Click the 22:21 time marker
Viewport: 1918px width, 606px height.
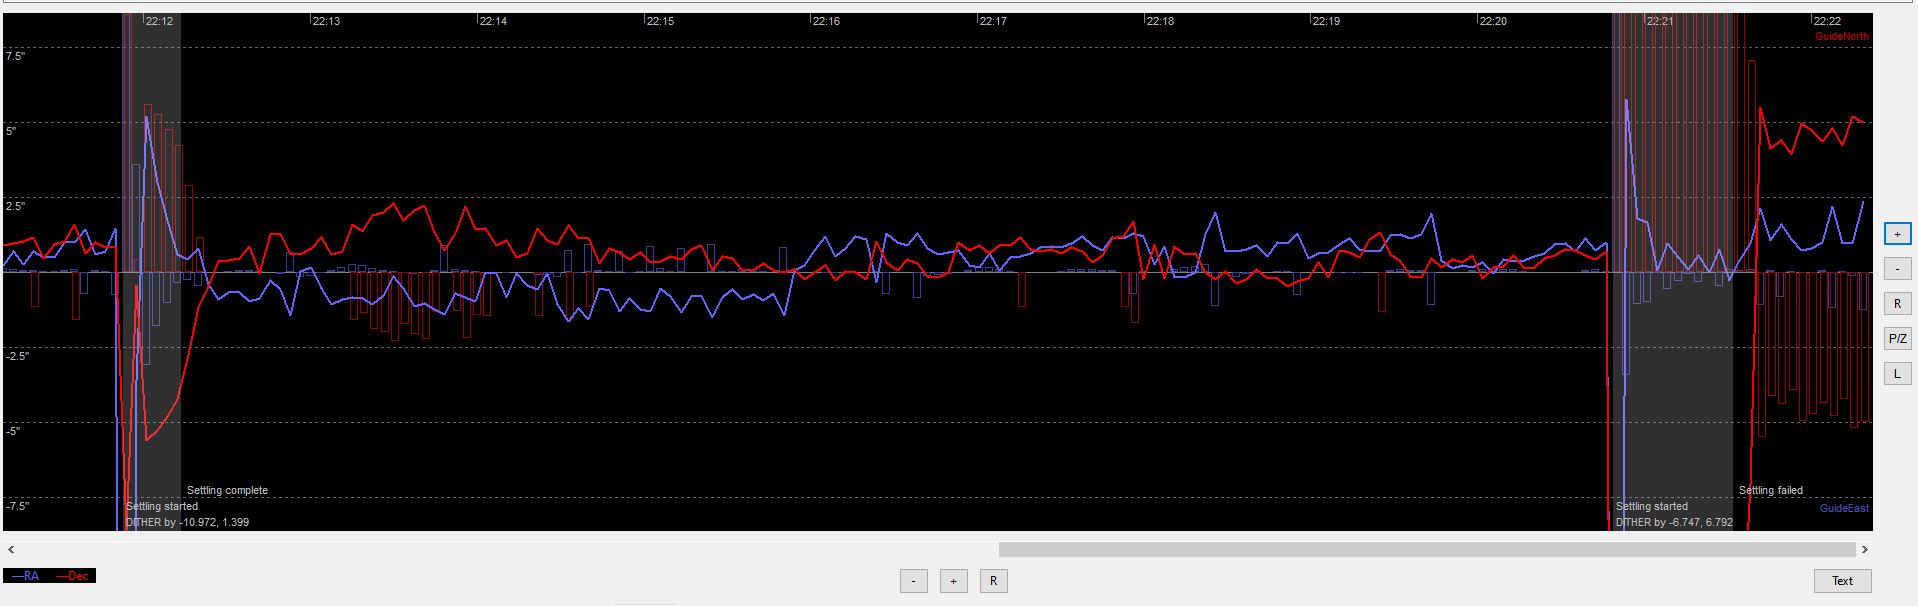[x=1660, y=21]
